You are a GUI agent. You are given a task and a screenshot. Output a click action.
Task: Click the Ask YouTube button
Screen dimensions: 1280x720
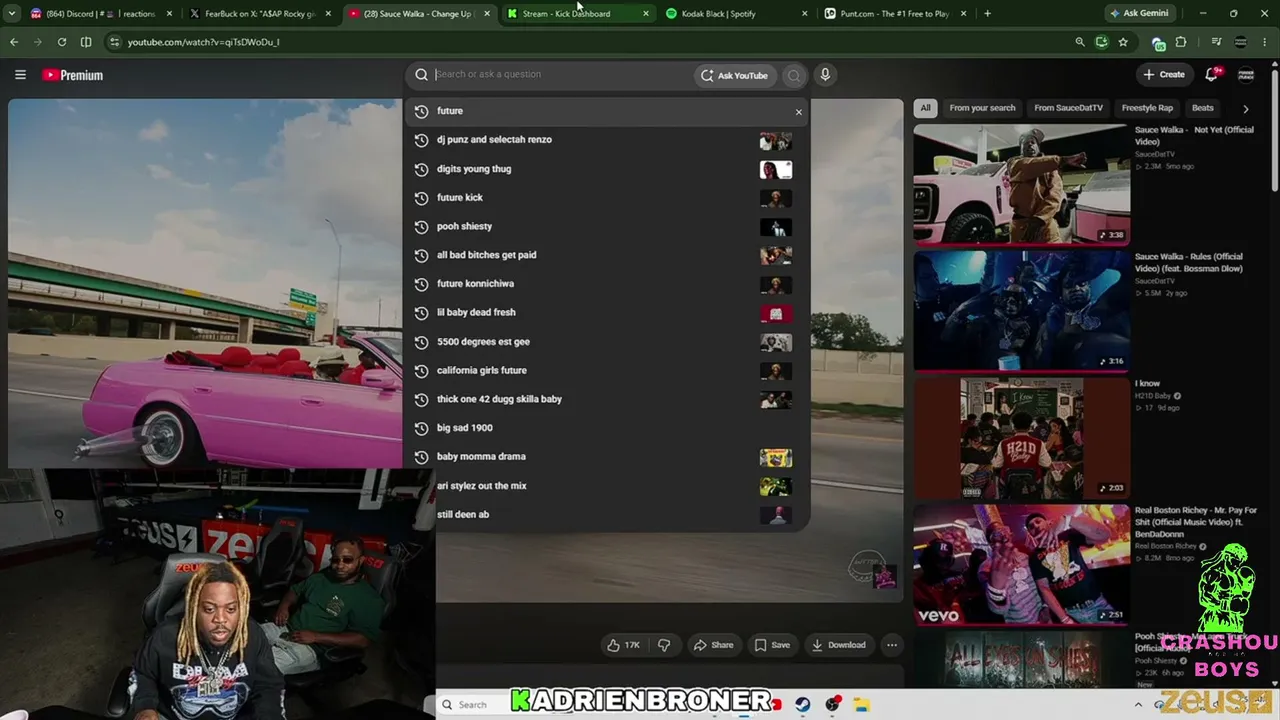734,75
